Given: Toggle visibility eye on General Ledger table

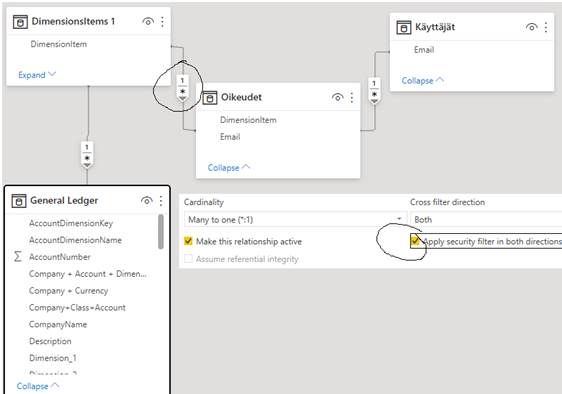Looking at the screenshot, I should (147, 201).
